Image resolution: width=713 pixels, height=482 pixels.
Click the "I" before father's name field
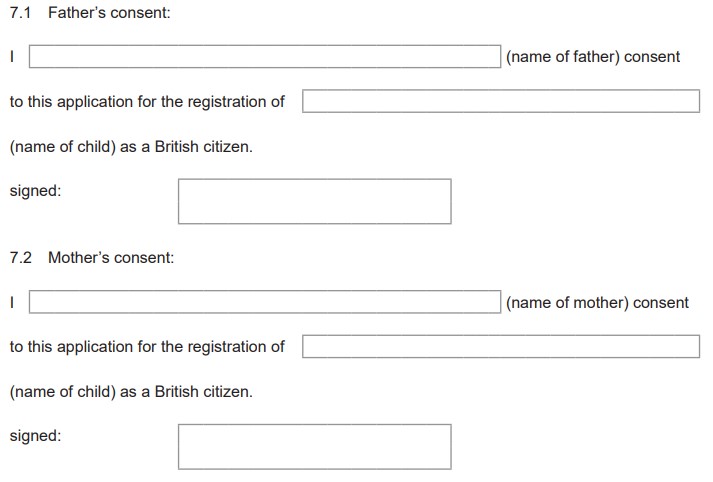click(12, 57)
